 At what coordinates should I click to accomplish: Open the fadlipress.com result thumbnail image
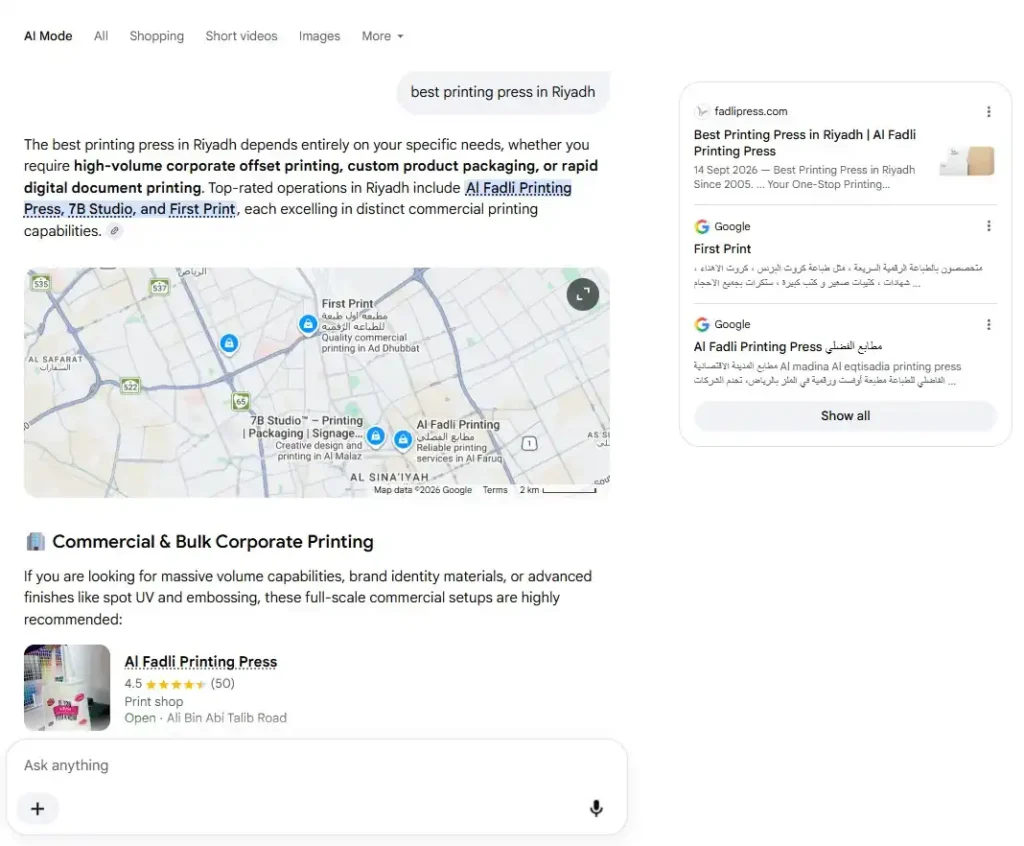point(967,161)
